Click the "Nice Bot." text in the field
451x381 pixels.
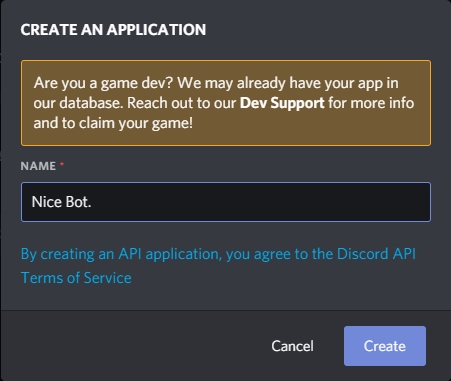[61, 202]
